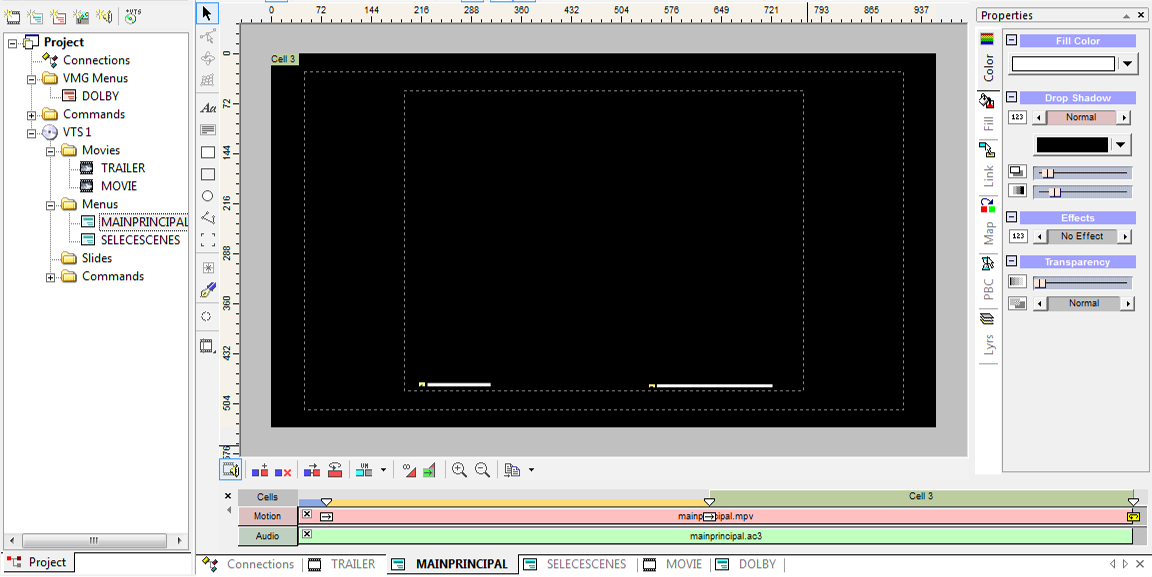Toggle the X box on Audio track

pos(307,535)
